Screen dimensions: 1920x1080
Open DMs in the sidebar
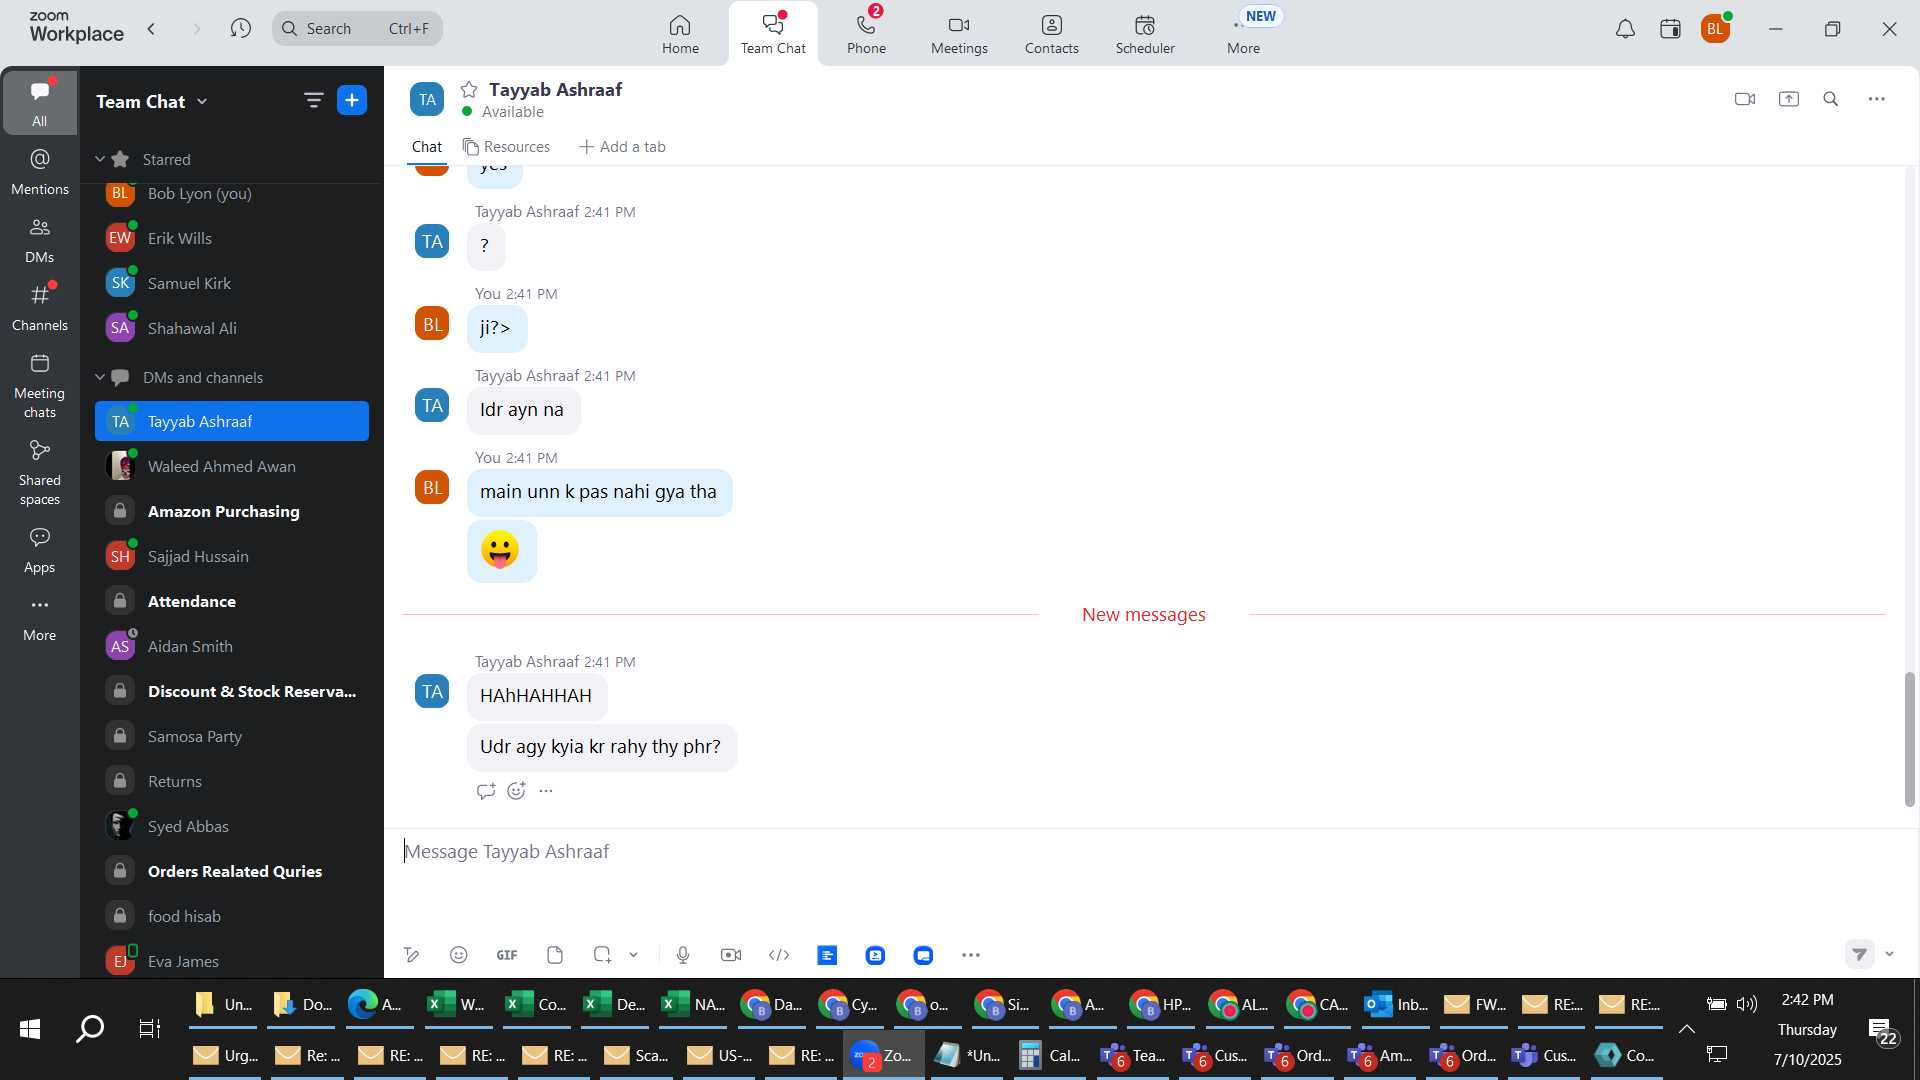click(39, 240)
